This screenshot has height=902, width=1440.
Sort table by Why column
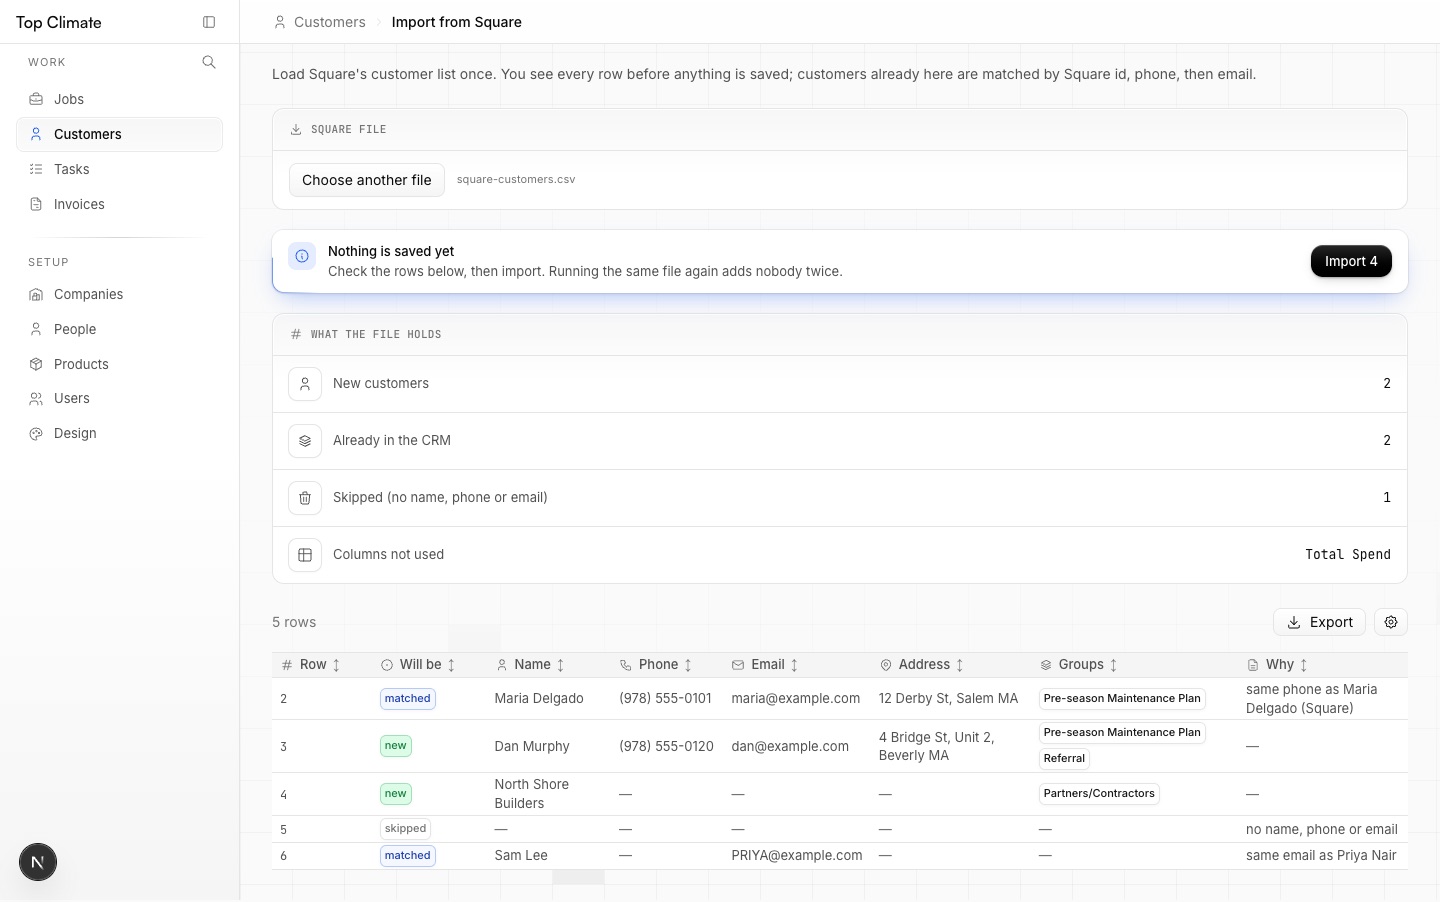click(1278, 665)
